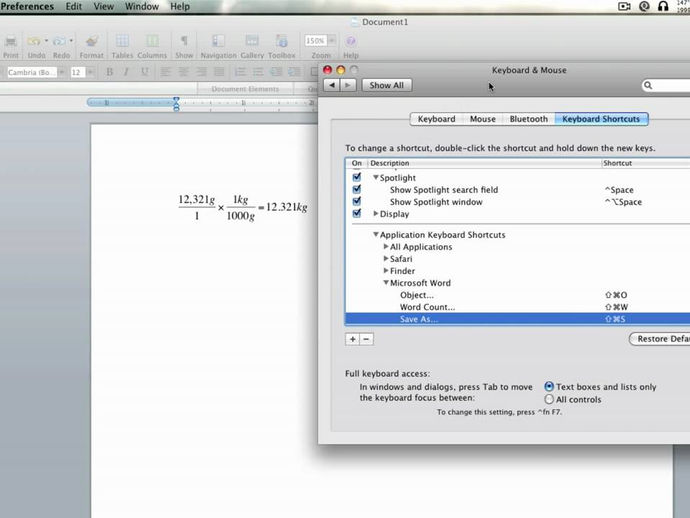Click the search magnifier in Keyboard & Mouse
This screenshot has height=518, width=690.
coord(648,85)
